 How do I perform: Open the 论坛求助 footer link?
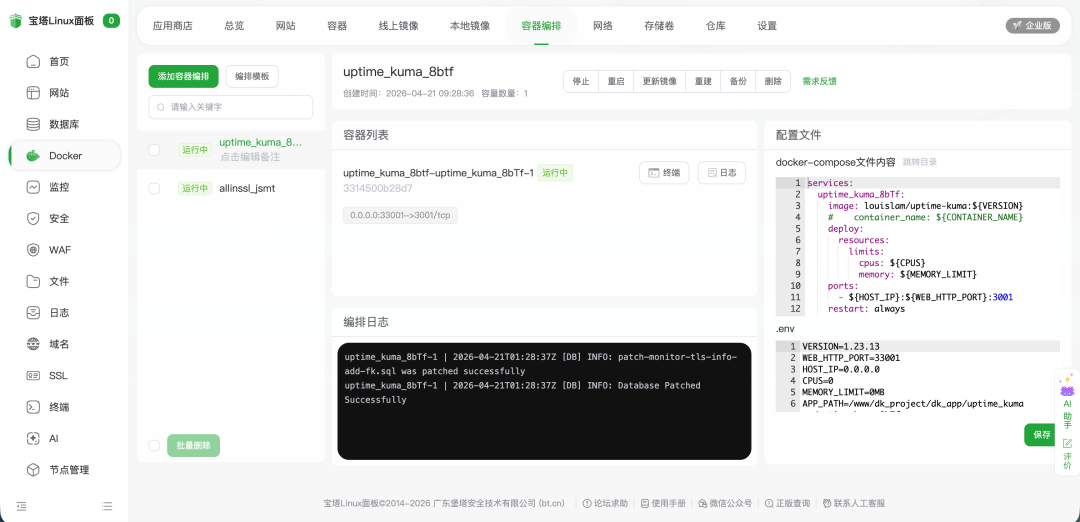pos(605,503)
